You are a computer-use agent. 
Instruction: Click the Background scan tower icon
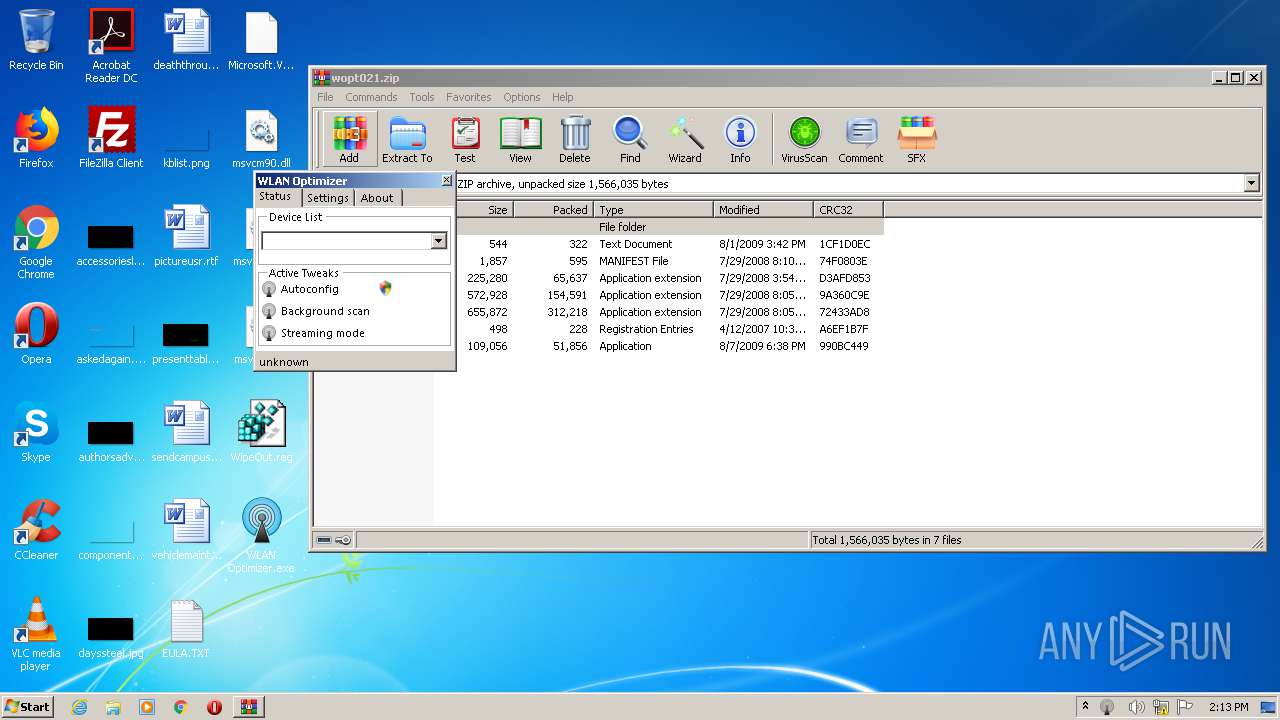coord(269,311)
